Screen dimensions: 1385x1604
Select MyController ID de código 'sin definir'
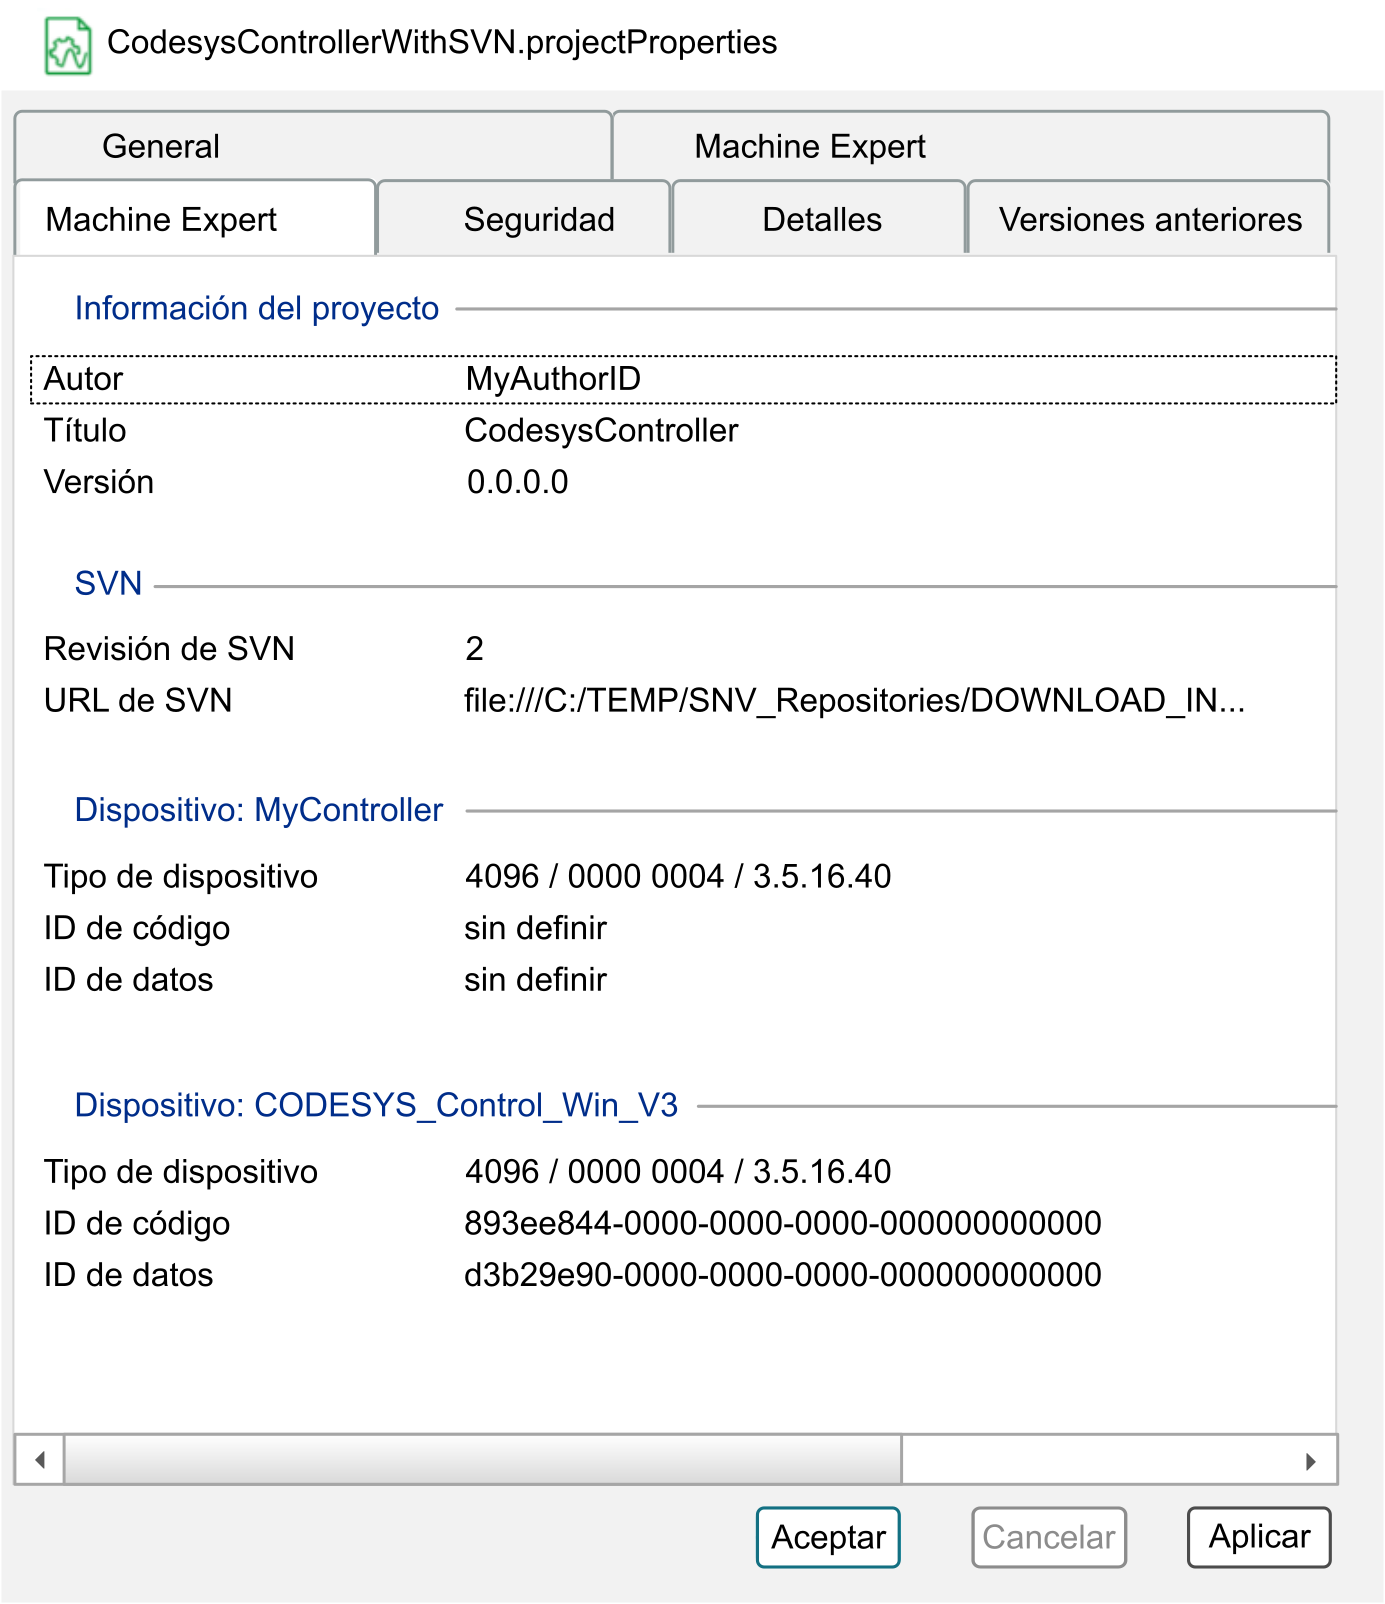click(535, 928)
